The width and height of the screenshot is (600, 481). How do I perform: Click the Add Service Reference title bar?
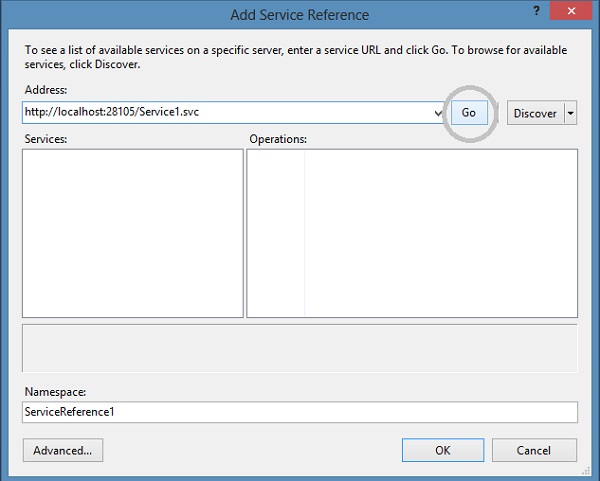(x=300, y=15)
